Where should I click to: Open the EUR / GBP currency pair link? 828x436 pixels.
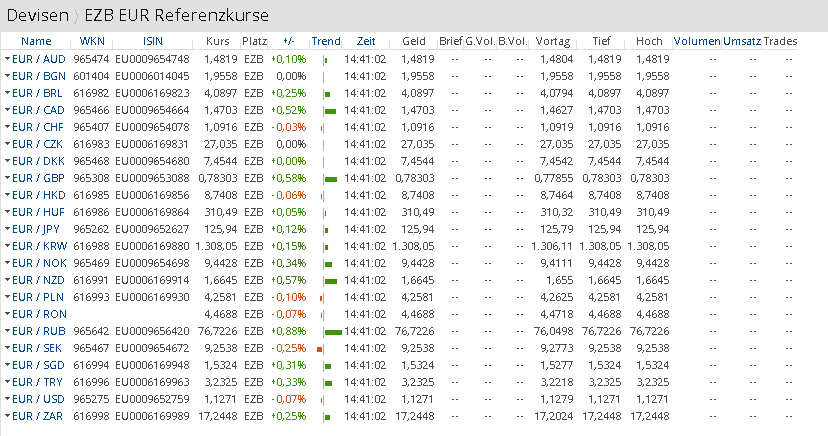(38, 178)
